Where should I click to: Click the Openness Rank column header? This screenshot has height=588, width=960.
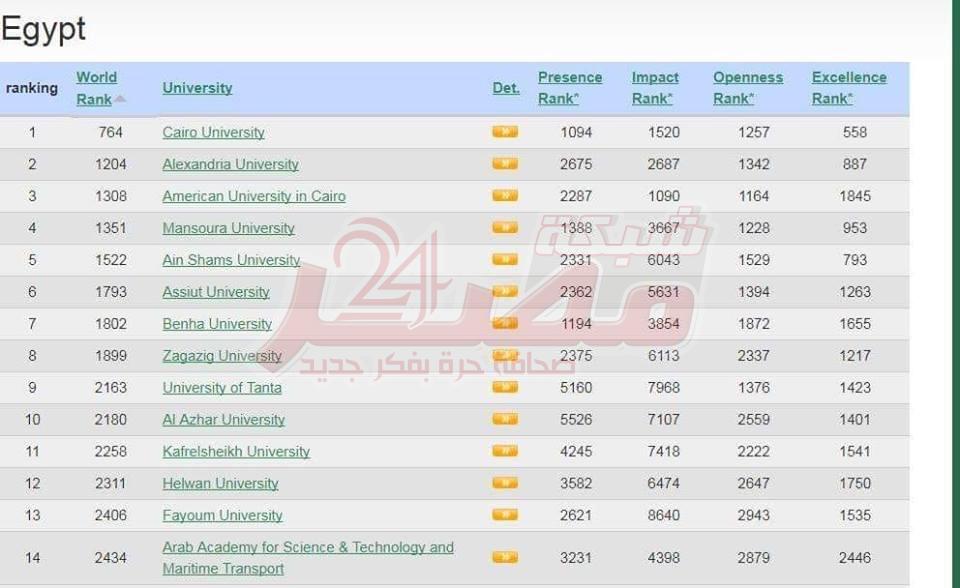coord(748,88)
